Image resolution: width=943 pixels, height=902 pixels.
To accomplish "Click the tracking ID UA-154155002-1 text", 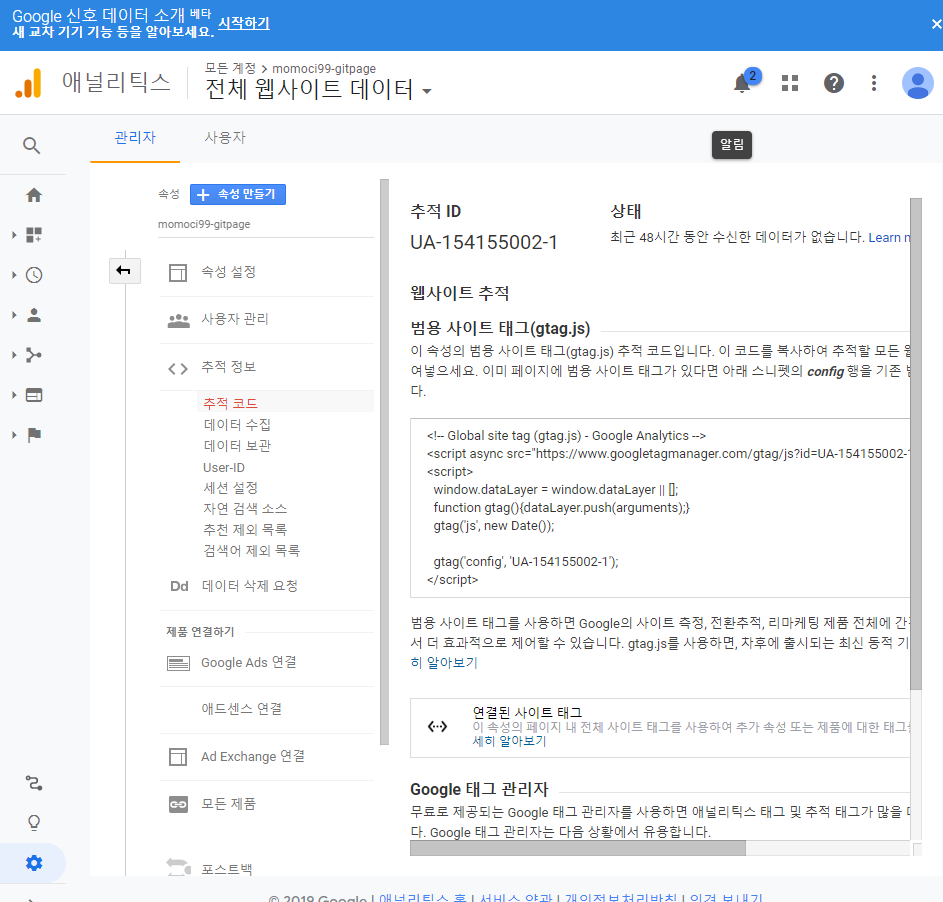I will 484,242.
